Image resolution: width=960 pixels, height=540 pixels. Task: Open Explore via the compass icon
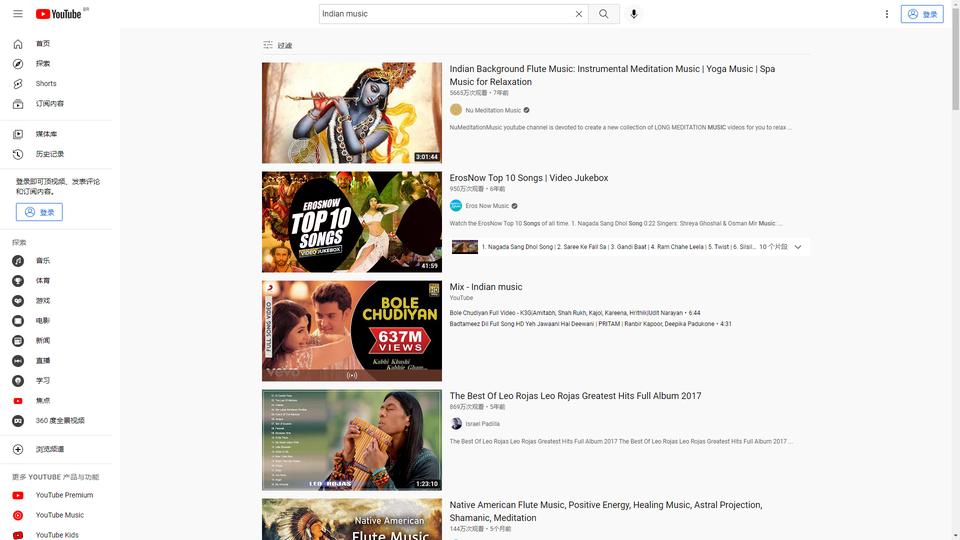click(18, 64)
